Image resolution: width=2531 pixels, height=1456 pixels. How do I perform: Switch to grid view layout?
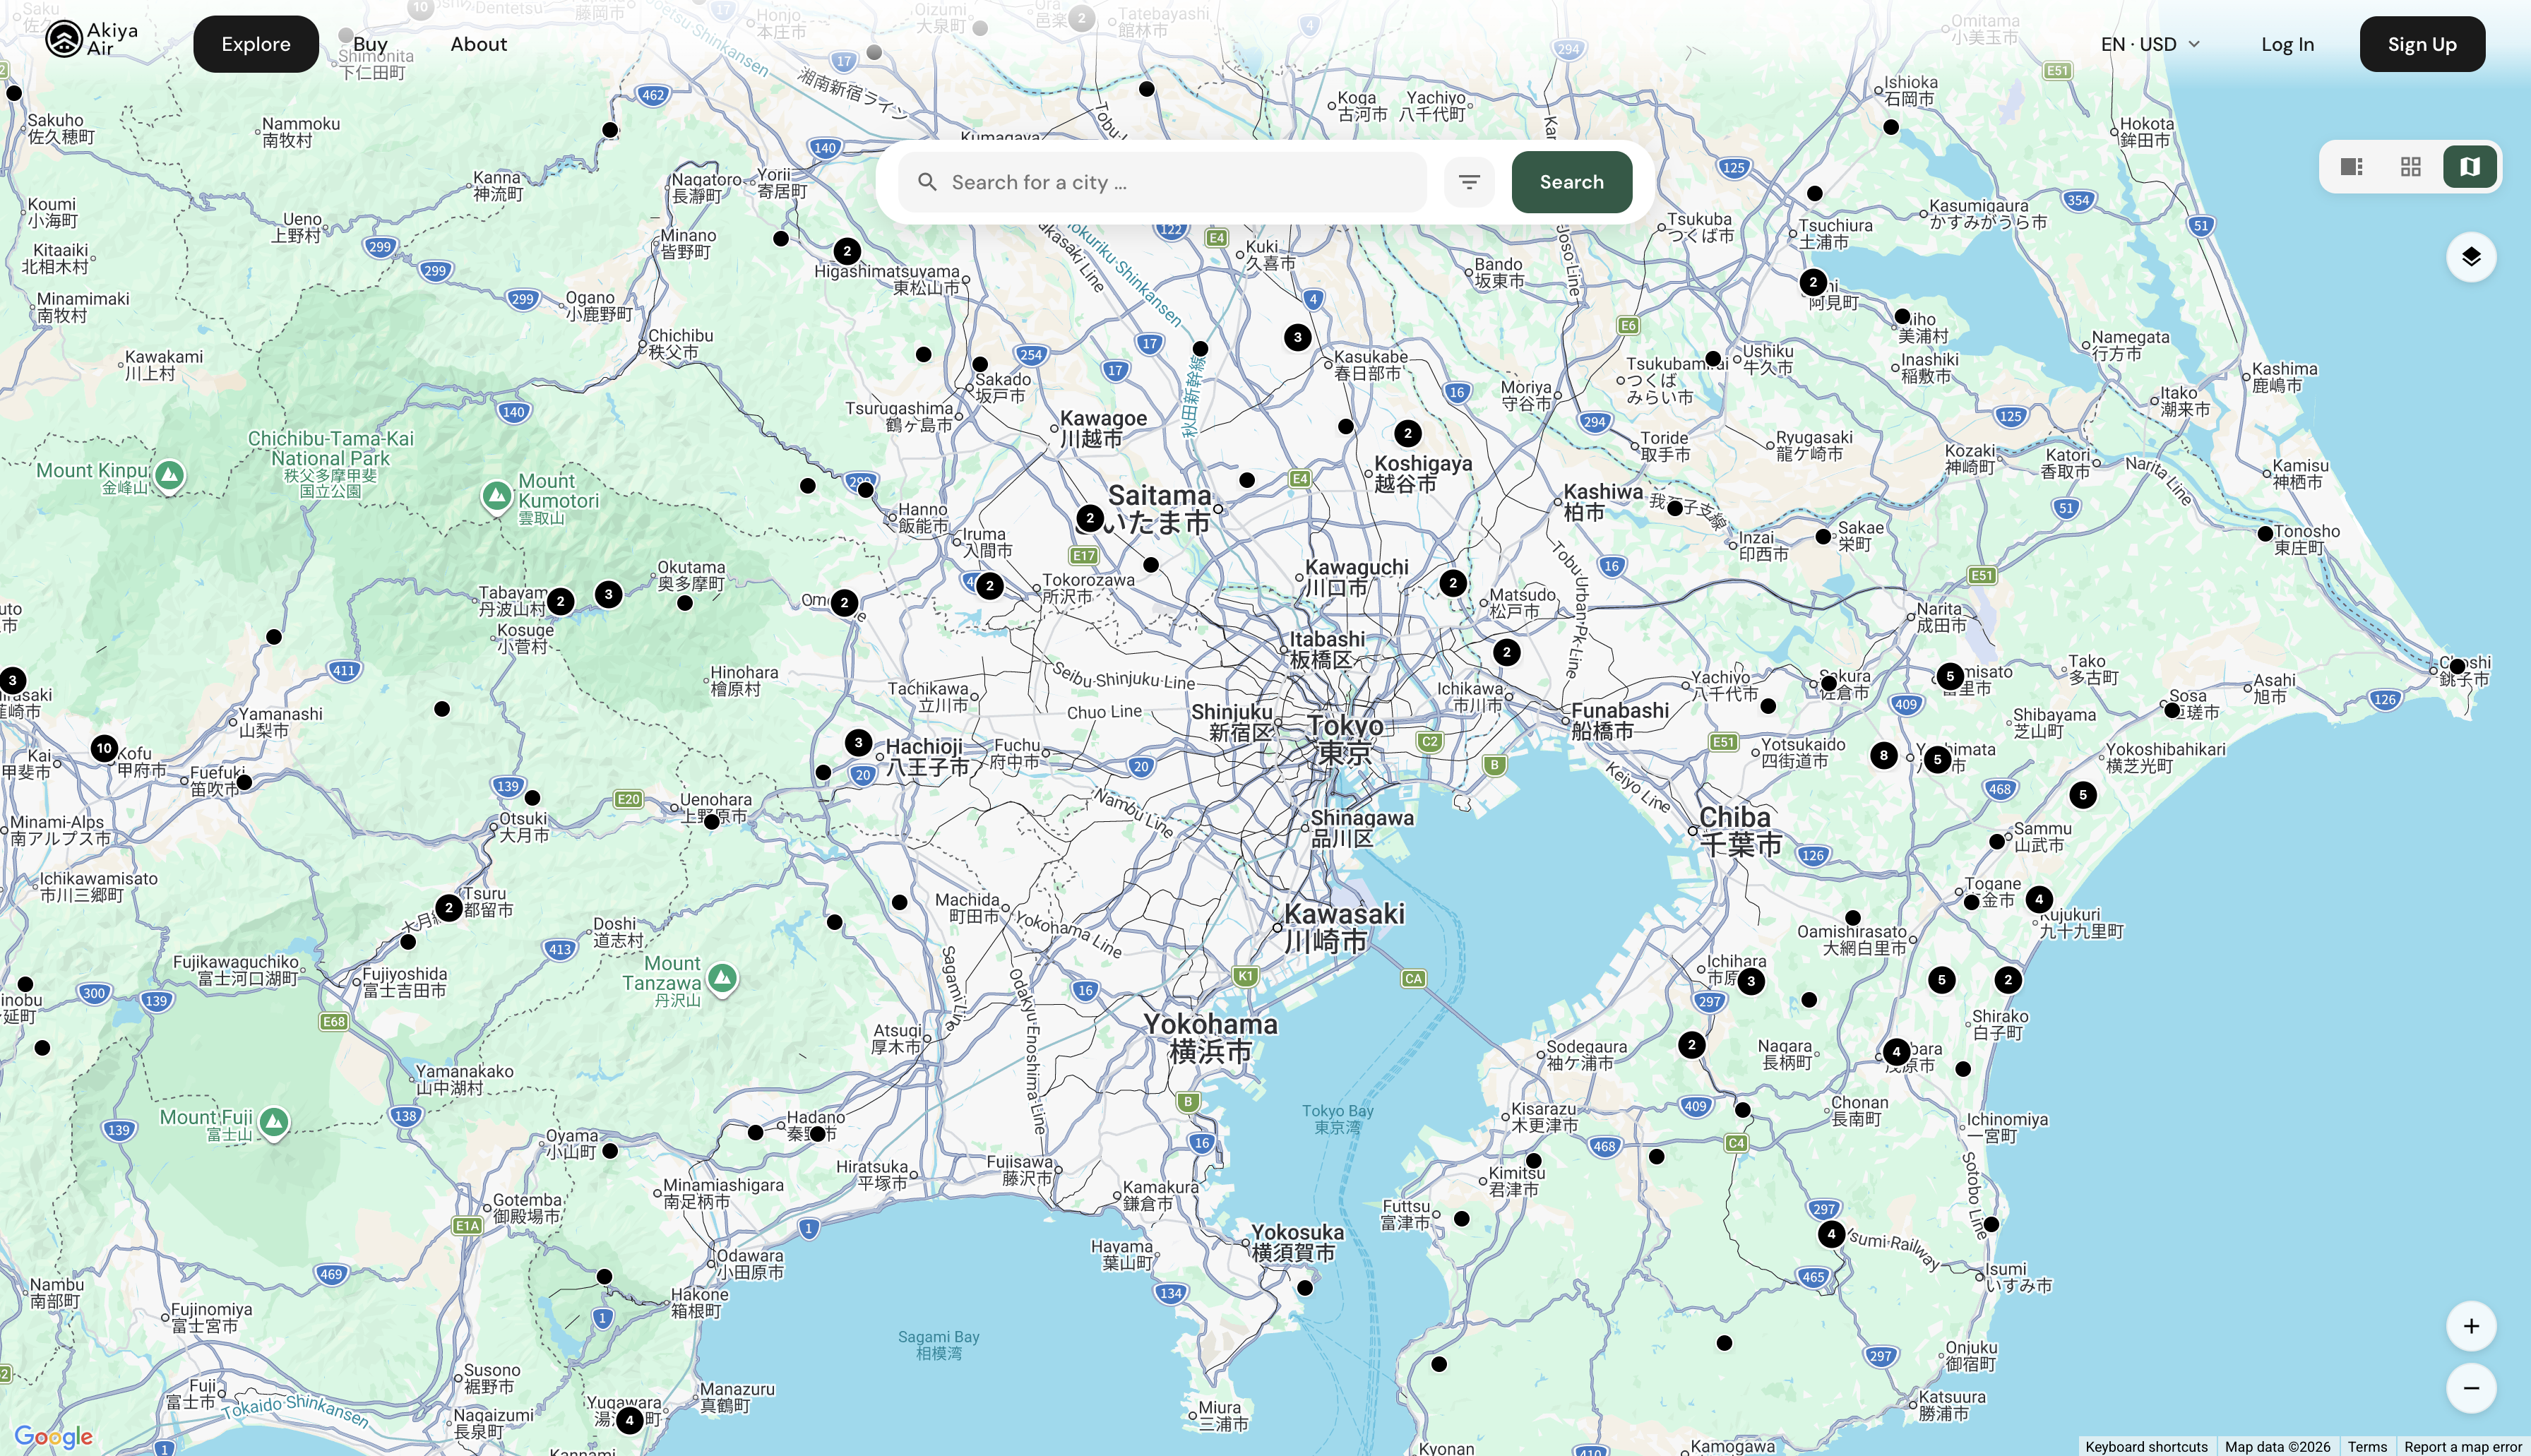coord(2410,166)
